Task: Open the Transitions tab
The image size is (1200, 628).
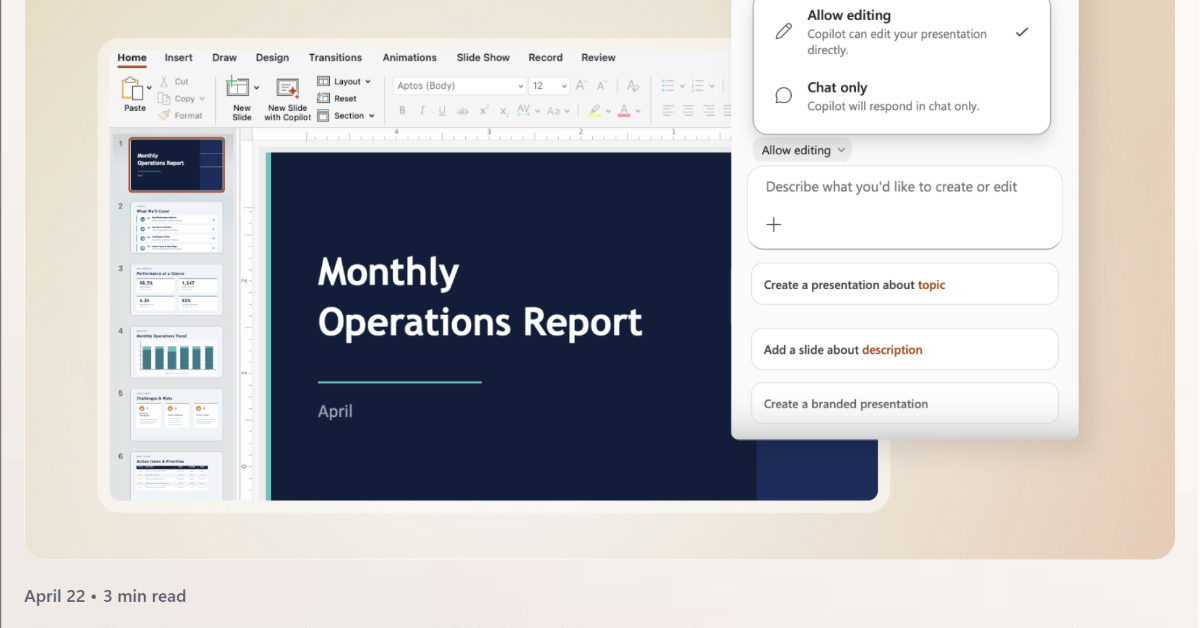Action: click(x=335, y=58)
